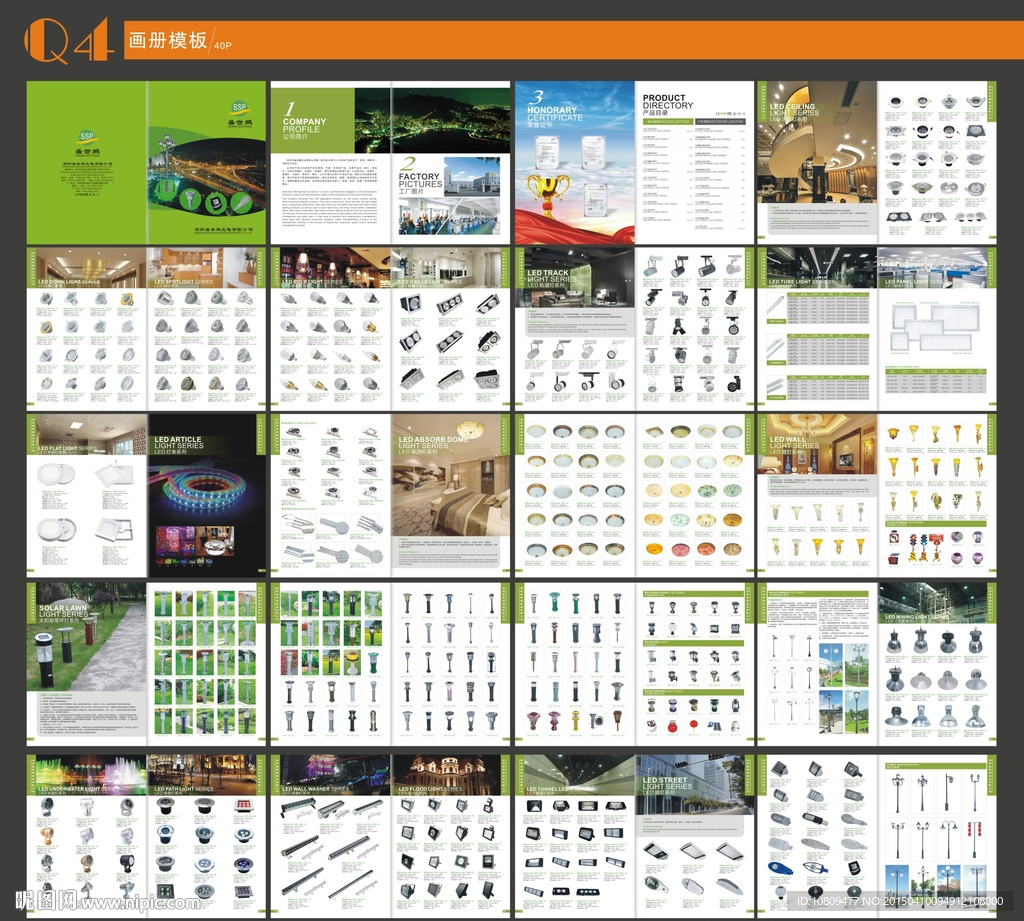Select the LED STREET LIGHT SERIES title
This screenshot has height=921, width=1024.
coord(667,786)
